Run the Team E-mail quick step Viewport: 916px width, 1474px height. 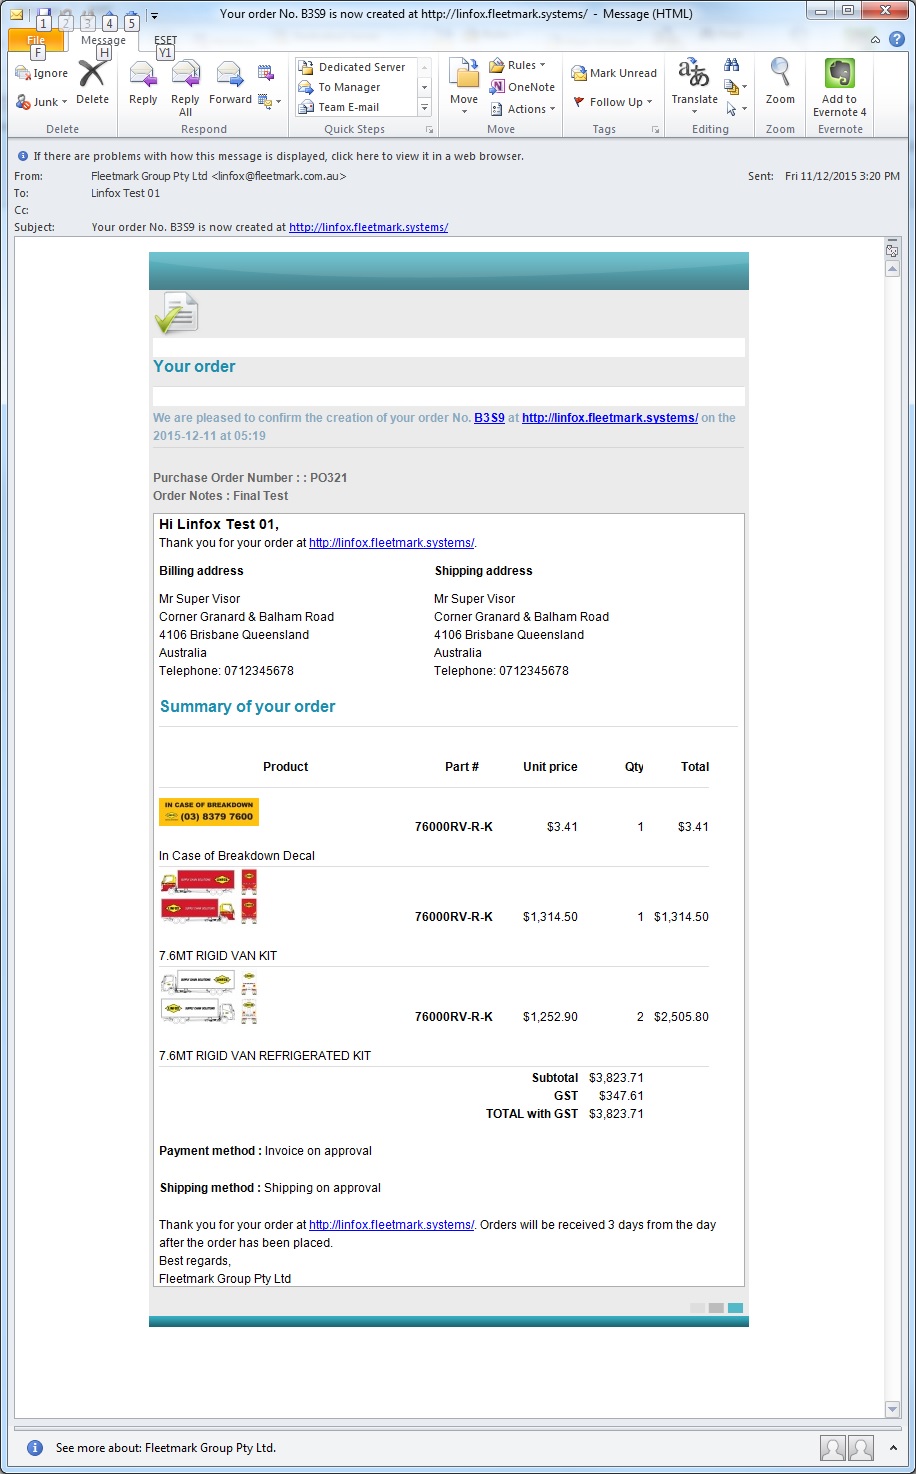click(339, 107)
